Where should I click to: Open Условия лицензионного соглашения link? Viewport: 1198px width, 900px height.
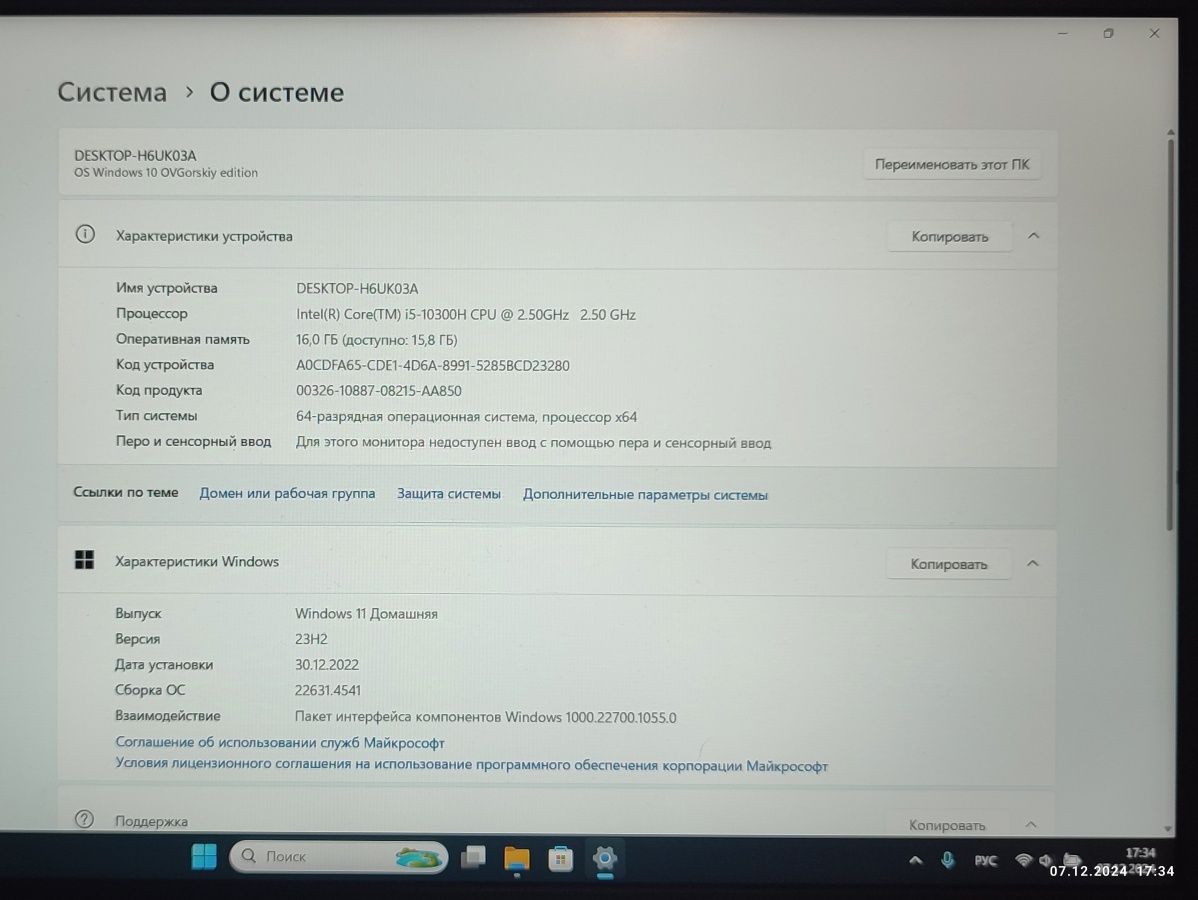click(471, 765)
